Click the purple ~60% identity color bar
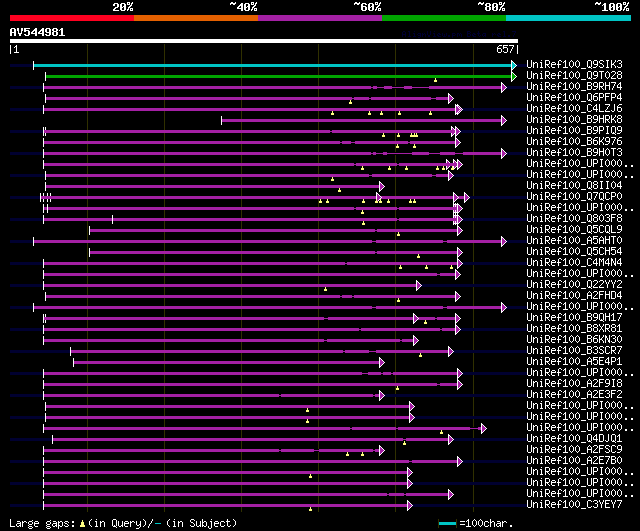This screenshot has height=531, width=640. (320, 18)
